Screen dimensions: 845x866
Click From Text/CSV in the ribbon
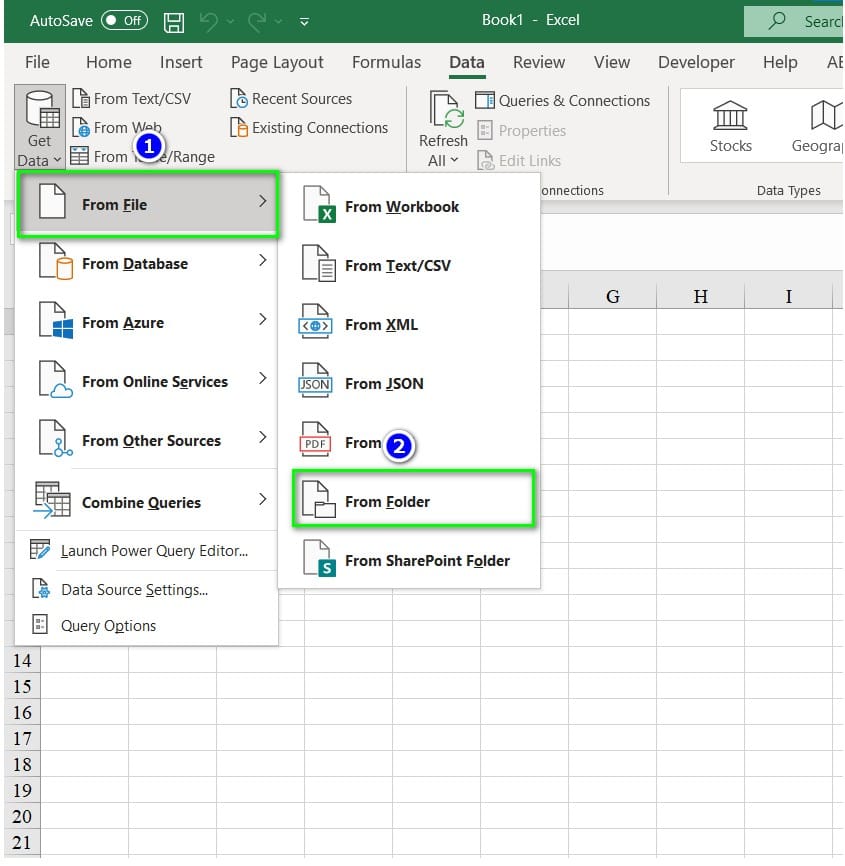(x=131, y=99)
